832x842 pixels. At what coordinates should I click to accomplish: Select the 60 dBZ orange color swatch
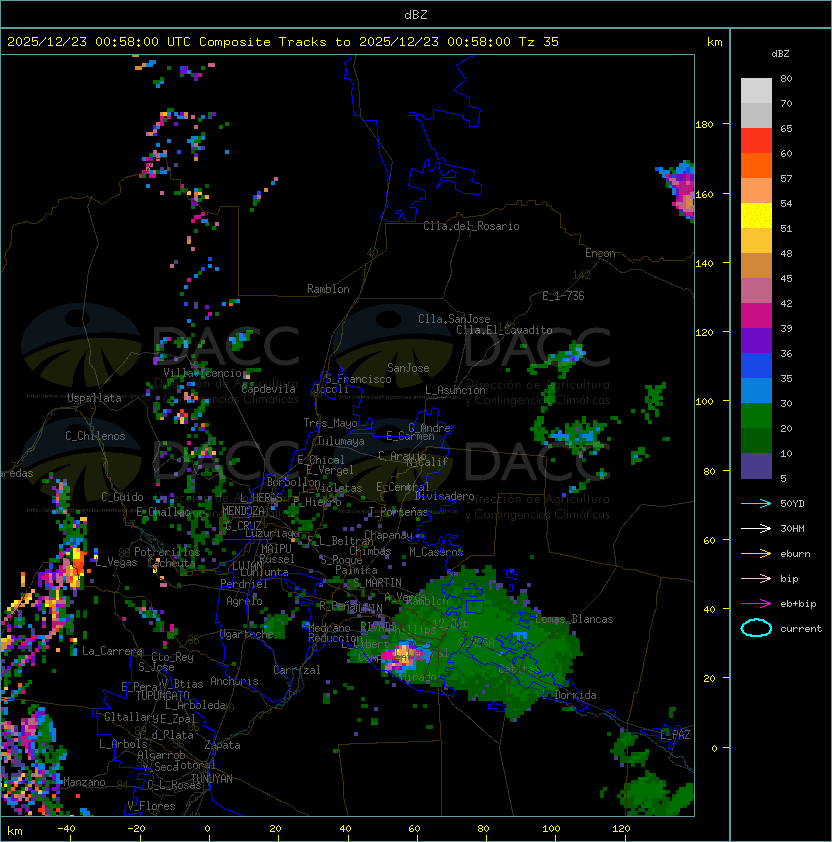tap(756, 165)
